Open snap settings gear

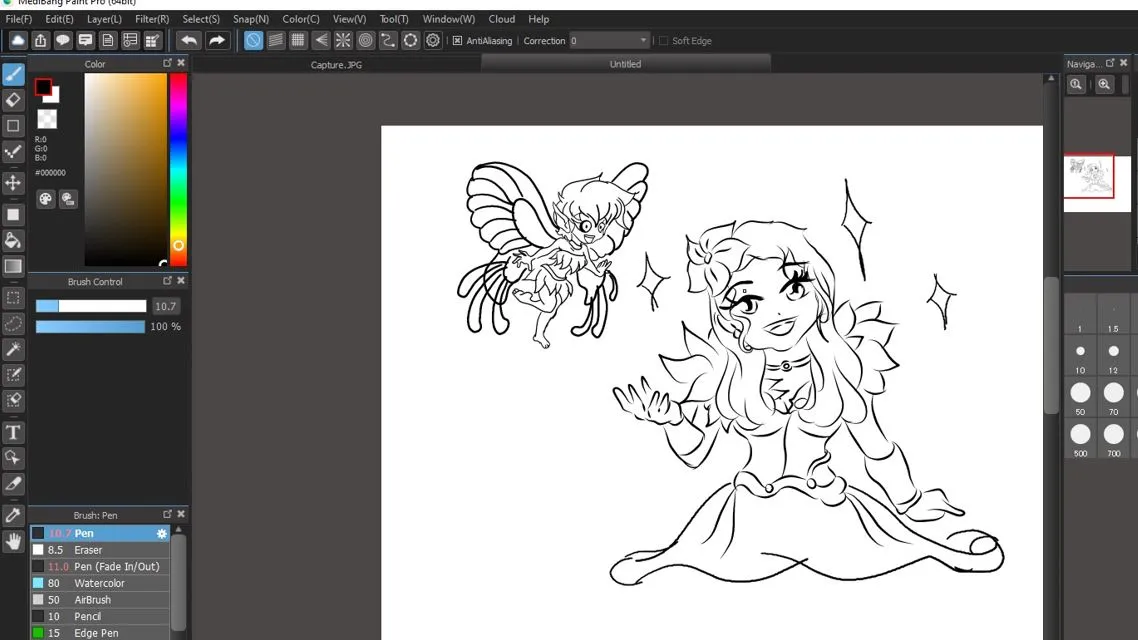coord(433,41)
